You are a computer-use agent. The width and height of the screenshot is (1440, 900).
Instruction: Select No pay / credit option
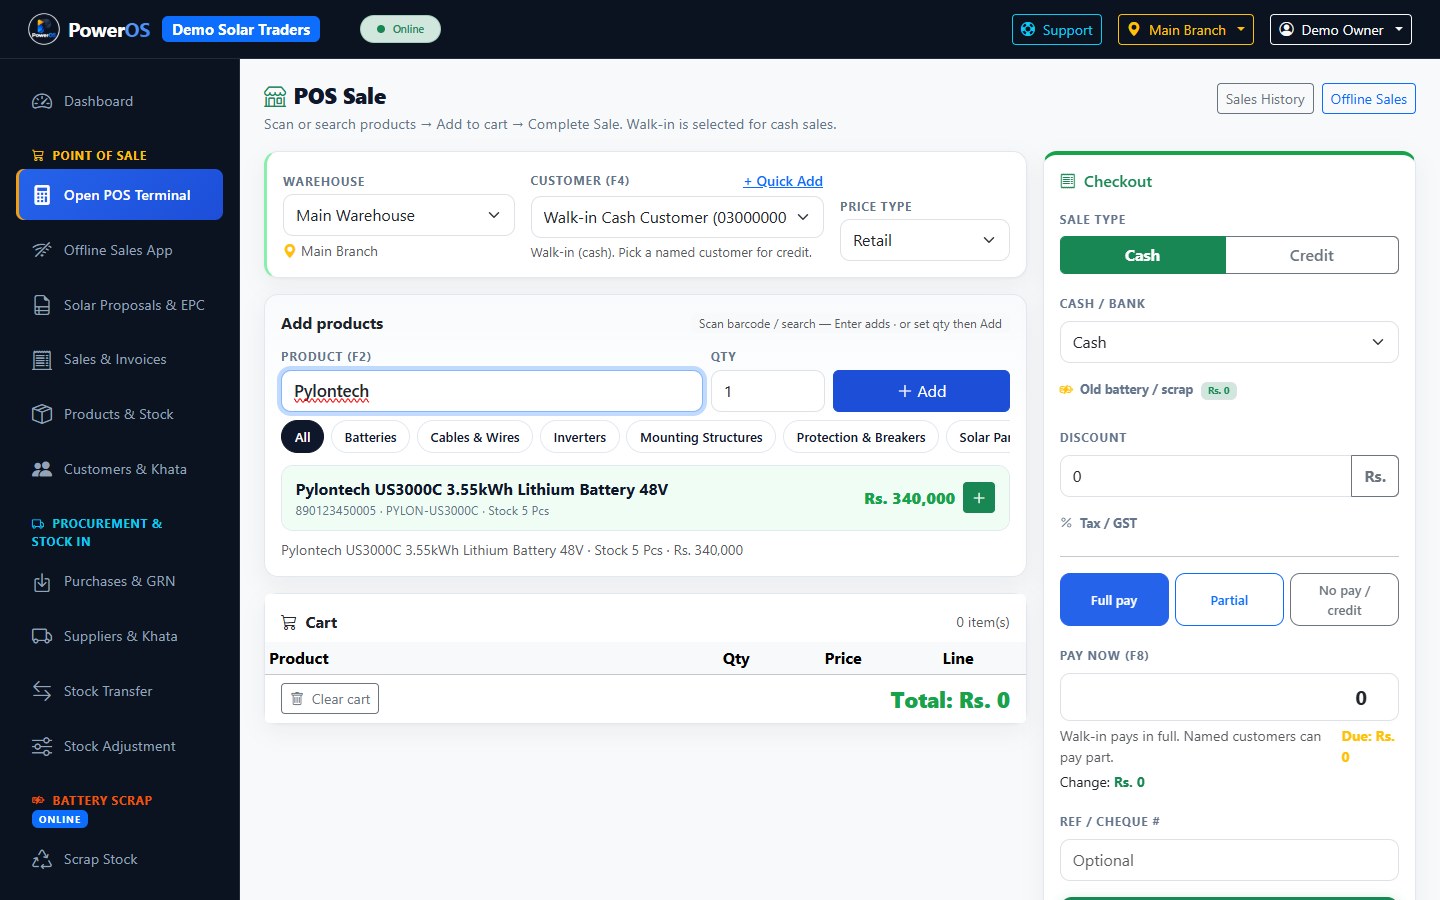1344,600
